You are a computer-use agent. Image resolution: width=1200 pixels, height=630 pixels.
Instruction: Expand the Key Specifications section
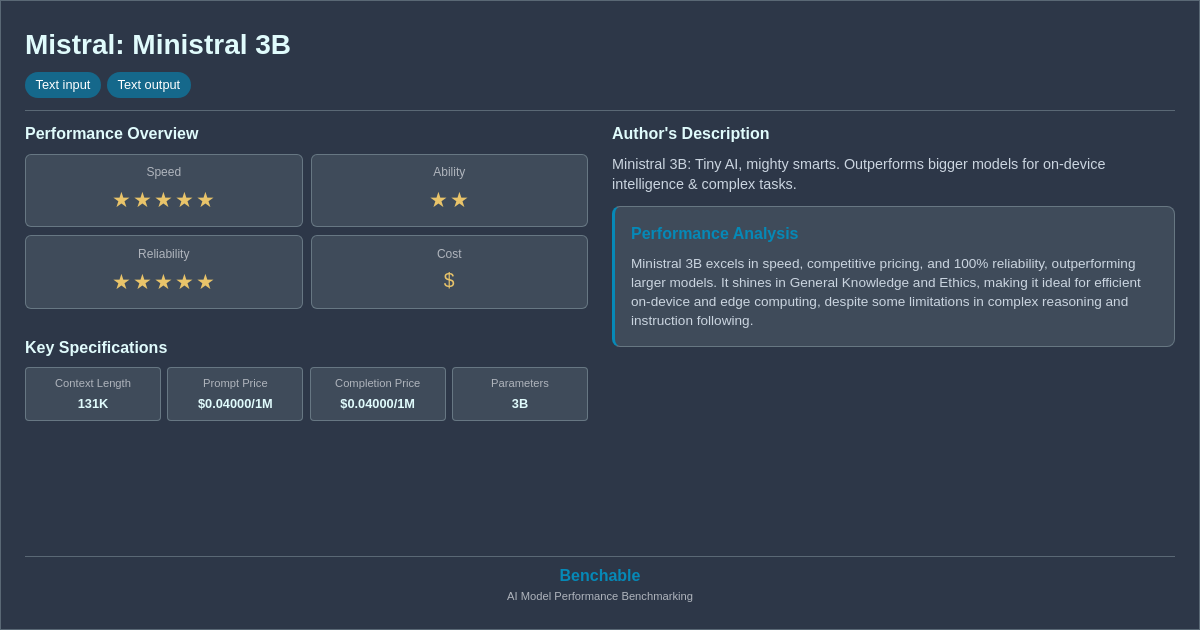click(96, 347)
